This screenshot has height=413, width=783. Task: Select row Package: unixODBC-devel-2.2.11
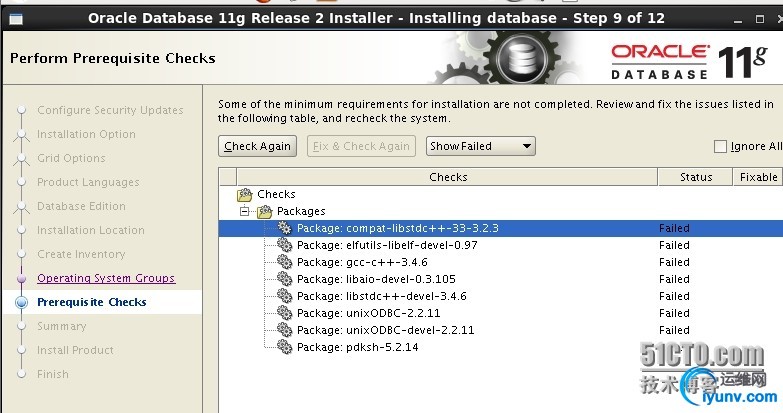point(501,330)
